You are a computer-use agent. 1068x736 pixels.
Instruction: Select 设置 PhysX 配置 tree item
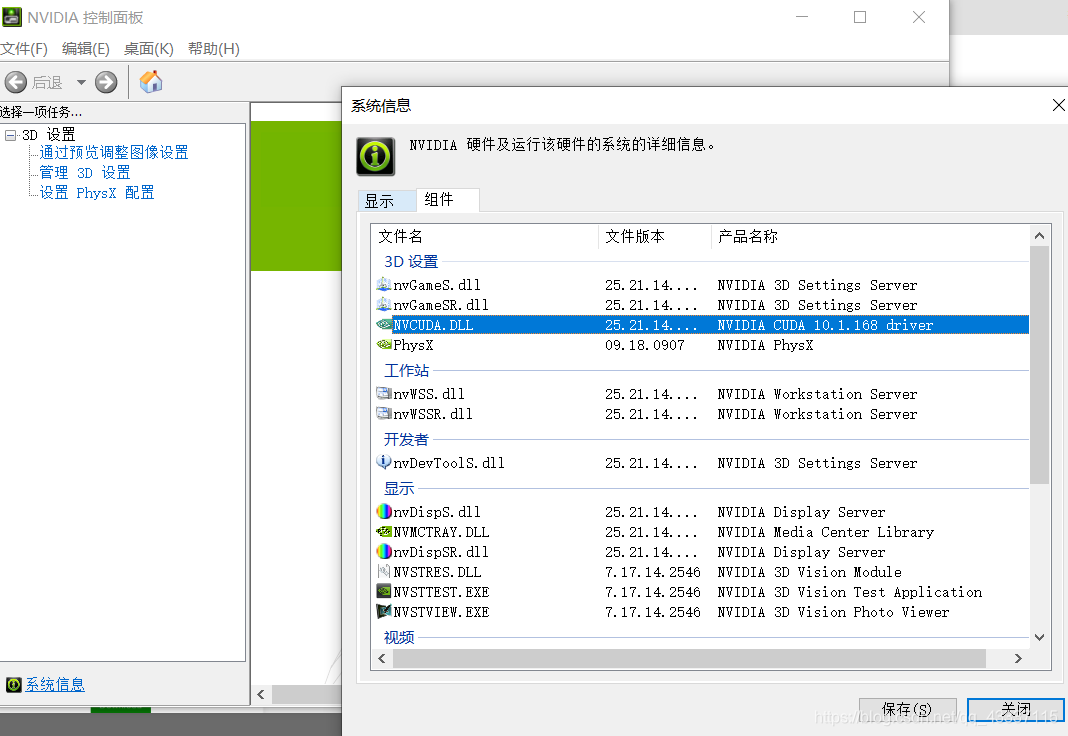[97, 193]
